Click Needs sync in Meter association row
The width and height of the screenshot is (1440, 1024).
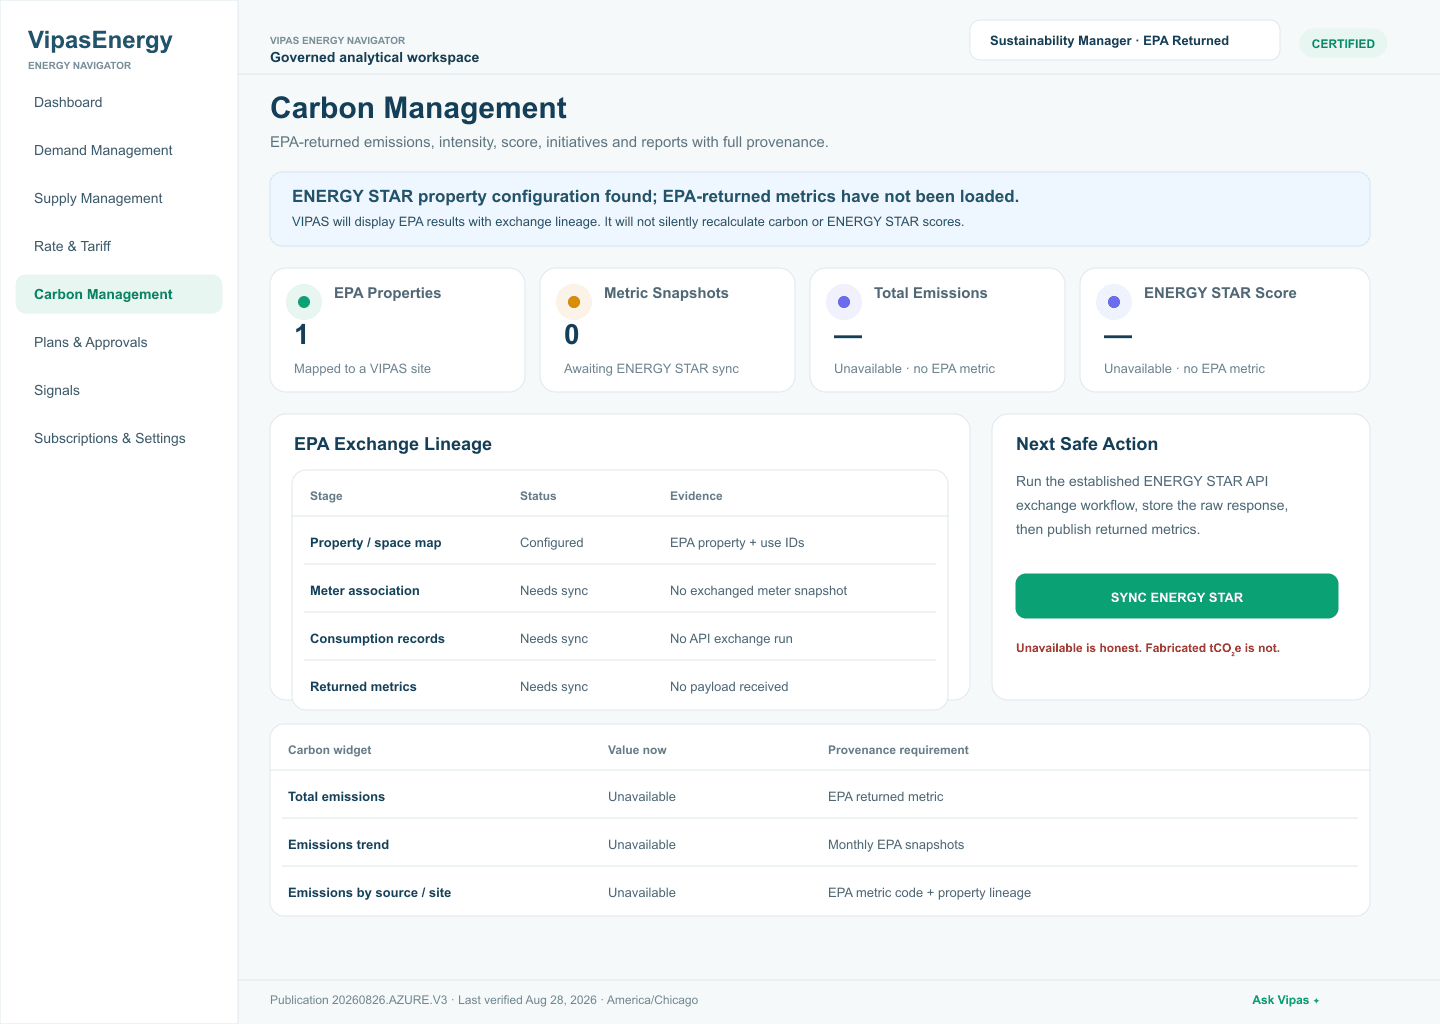(x=554, y=590)
